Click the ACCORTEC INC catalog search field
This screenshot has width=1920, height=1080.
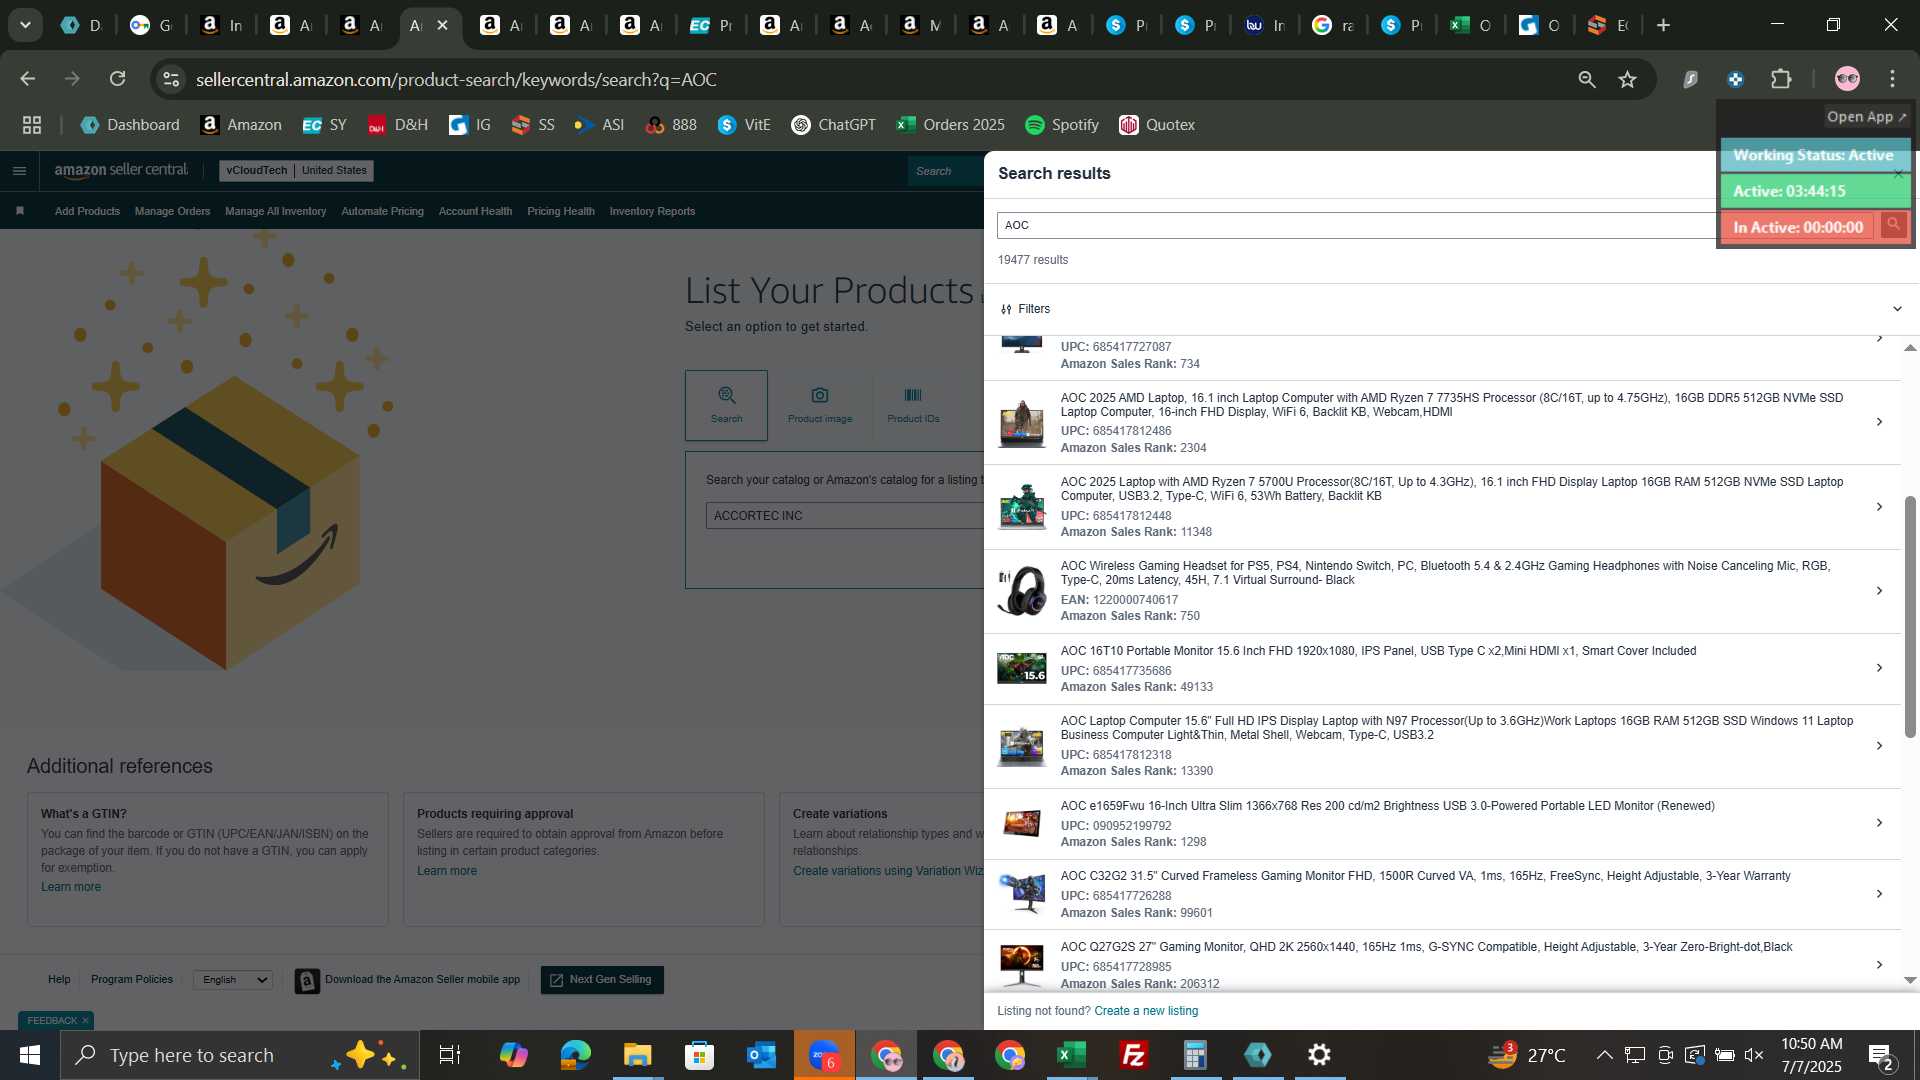point(845,516)
